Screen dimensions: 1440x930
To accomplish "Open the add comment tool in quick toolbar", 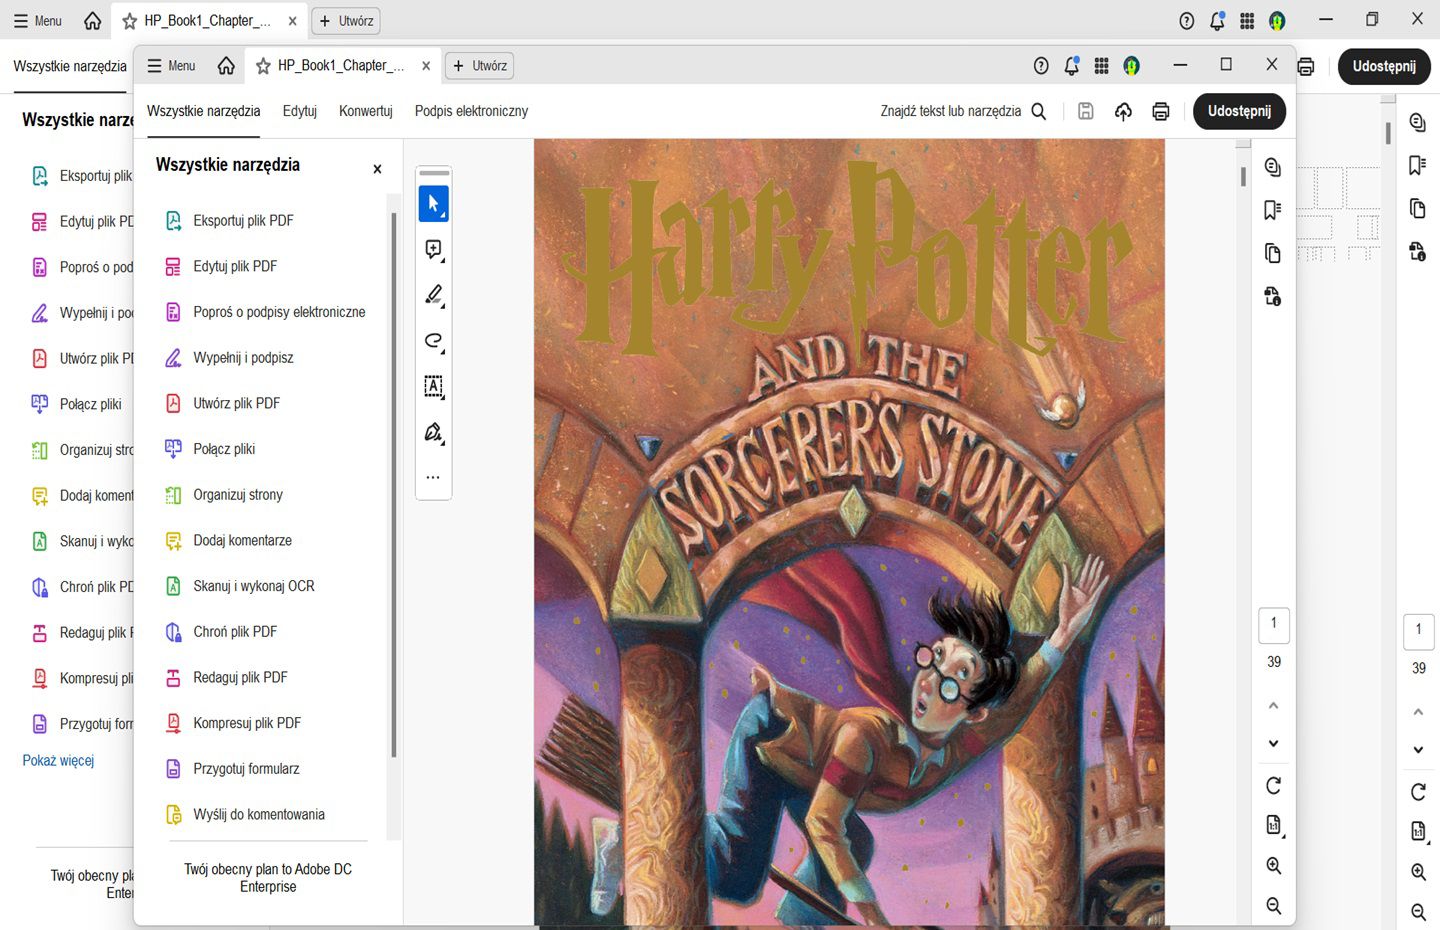I will [x=433, y=250].
